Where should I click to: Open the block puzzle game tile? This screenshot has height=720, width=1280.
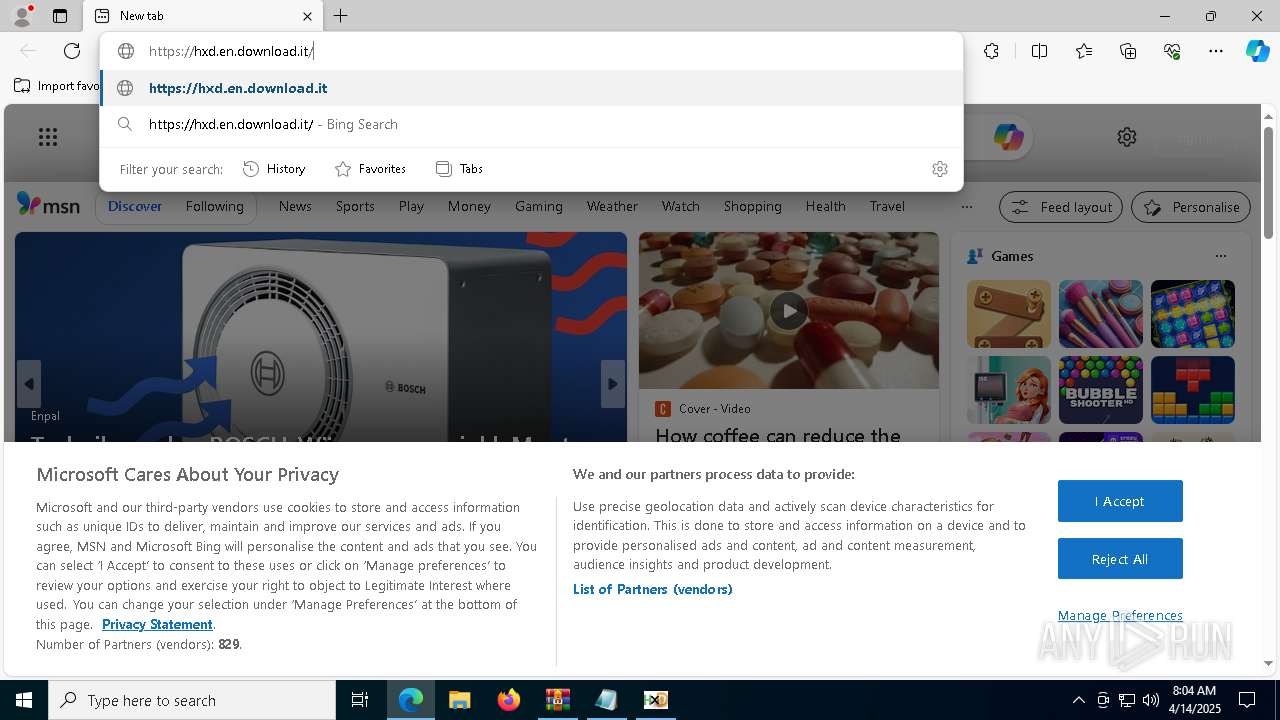[x=1193, y=390]
